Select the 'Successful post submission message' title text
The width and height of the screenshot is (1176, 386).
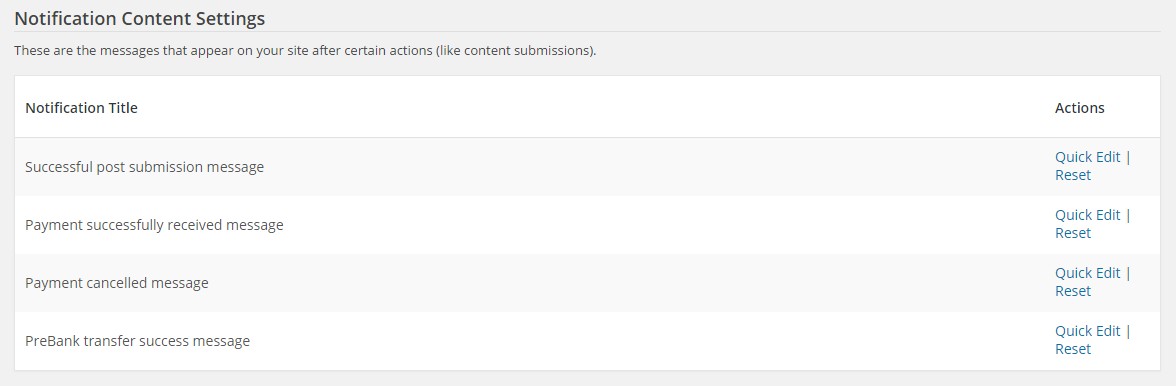point(144,166)
